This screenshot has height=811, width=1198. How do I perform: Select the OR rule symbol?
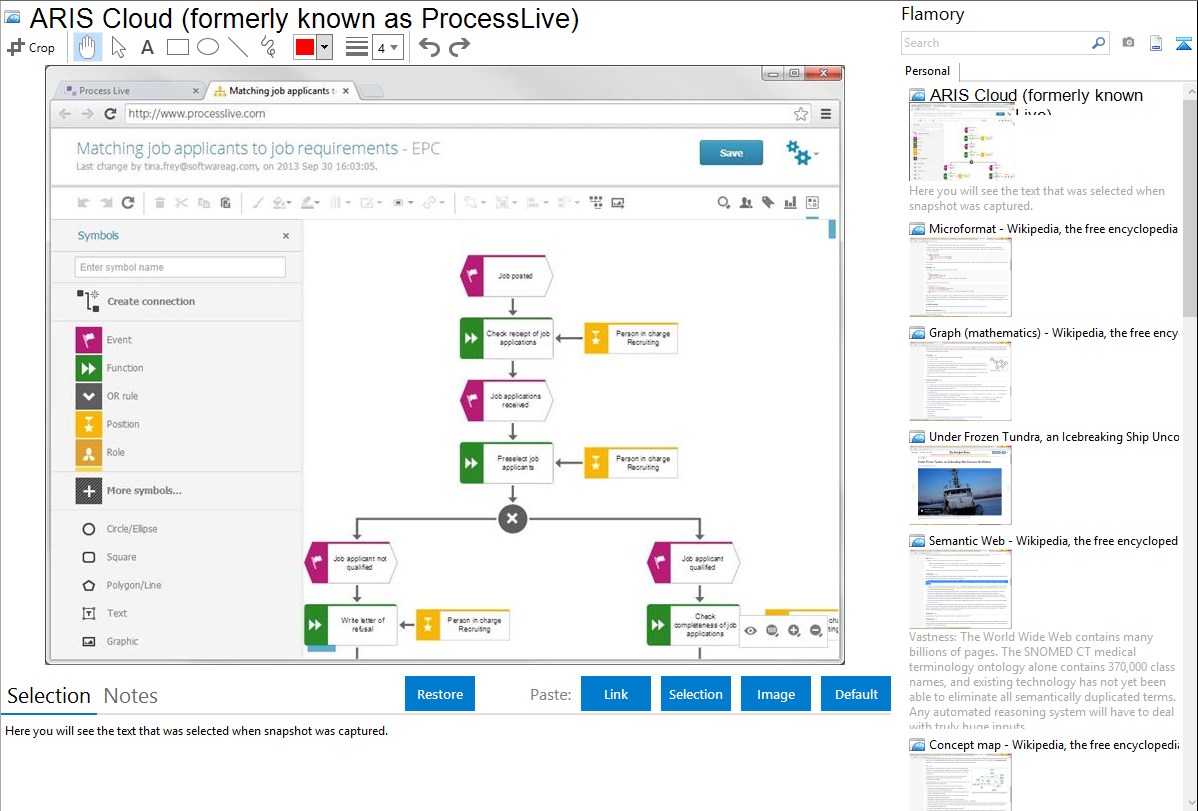pos(107,396)
